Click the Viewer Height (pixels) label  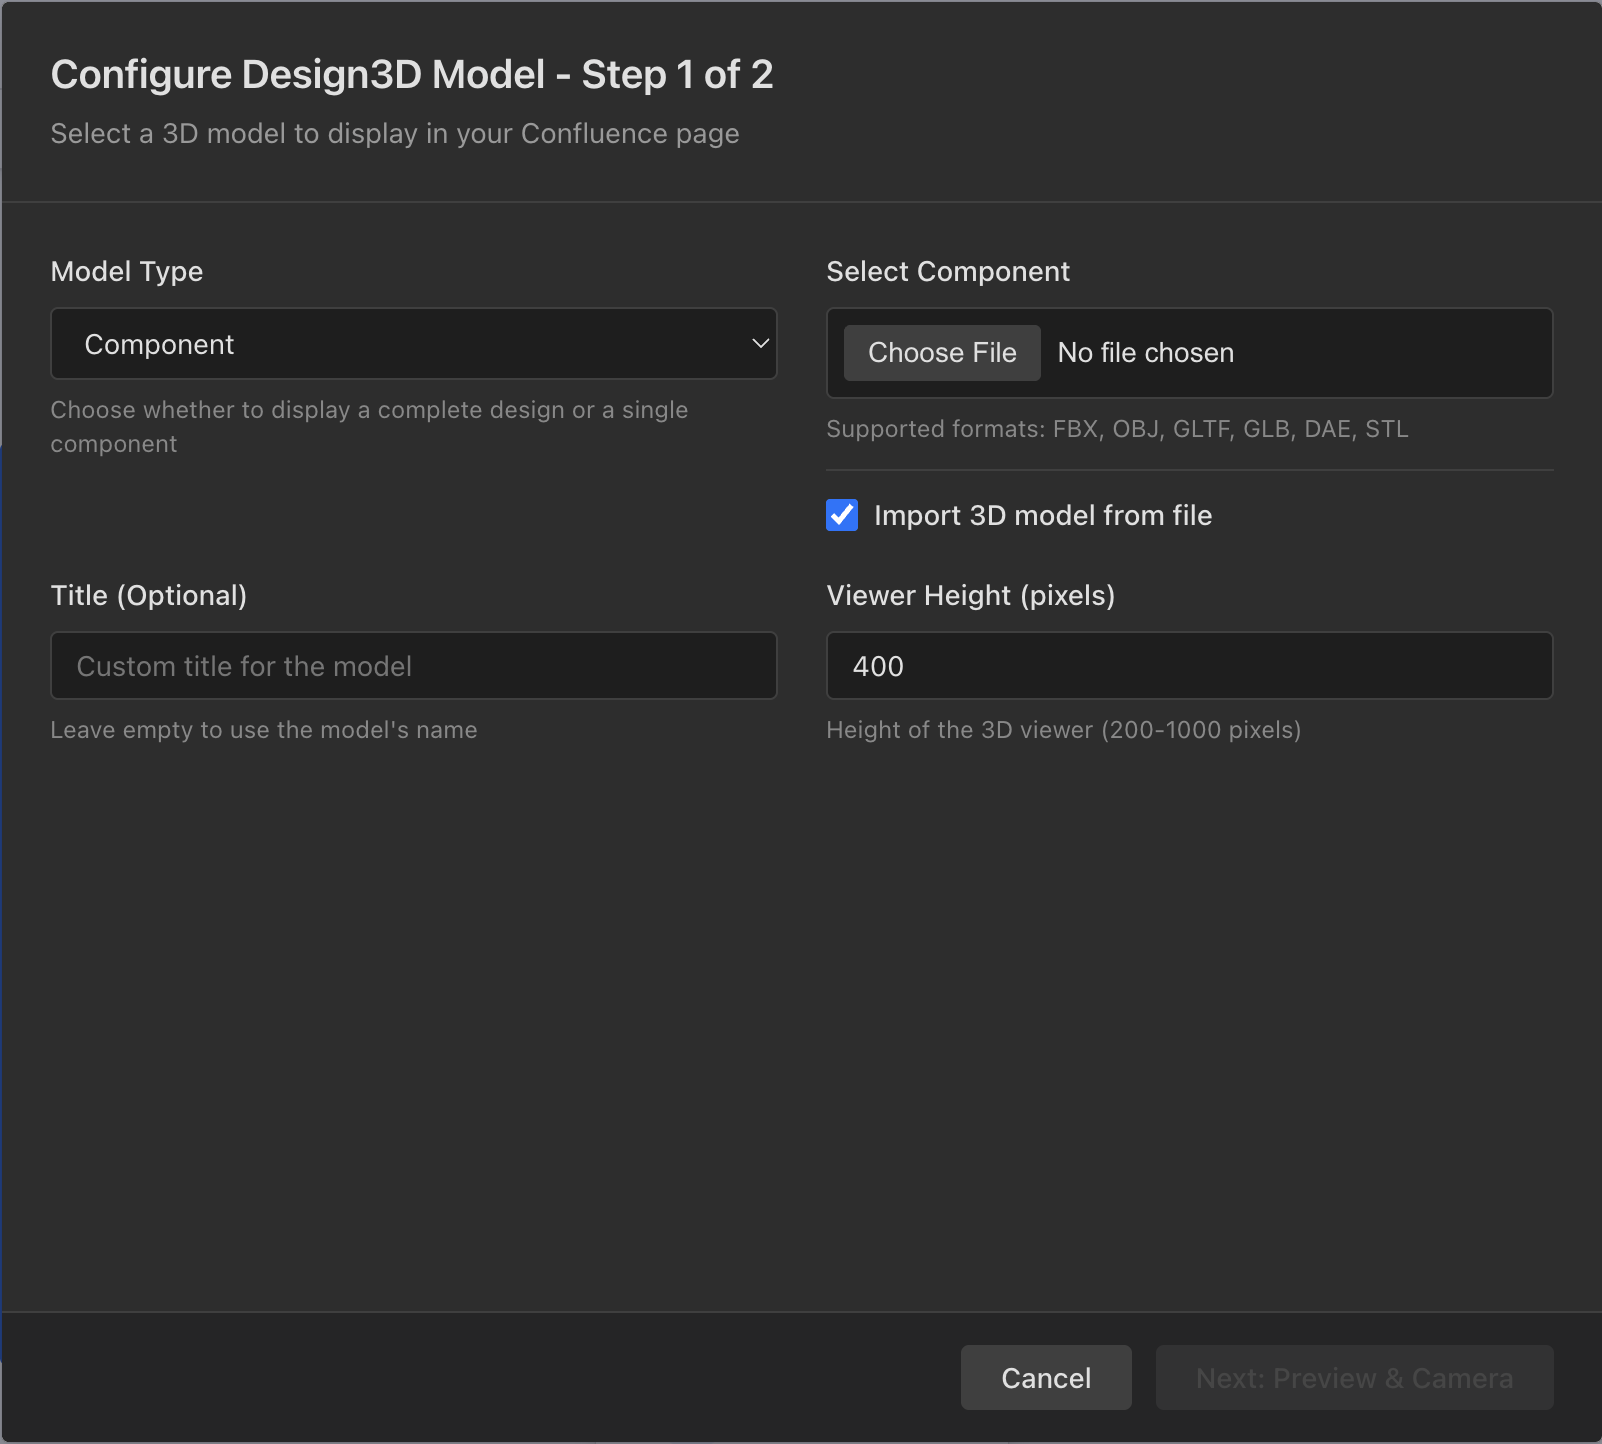point(971,595)
